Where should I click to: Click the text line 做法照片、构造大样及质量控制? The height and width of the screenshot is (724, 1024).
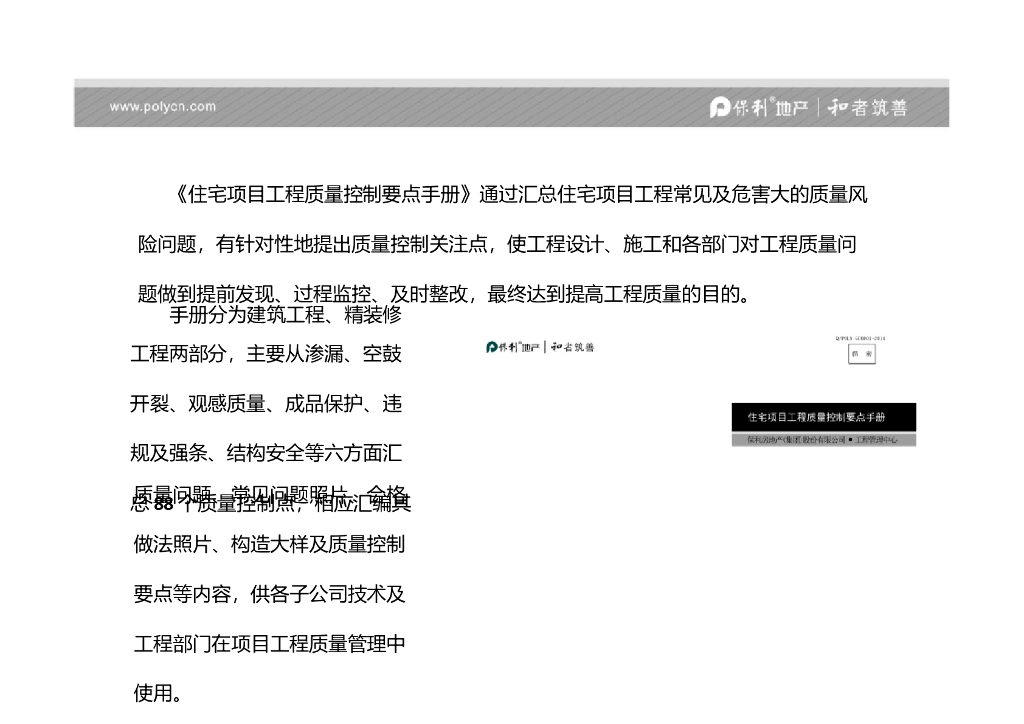coord(269,545)
